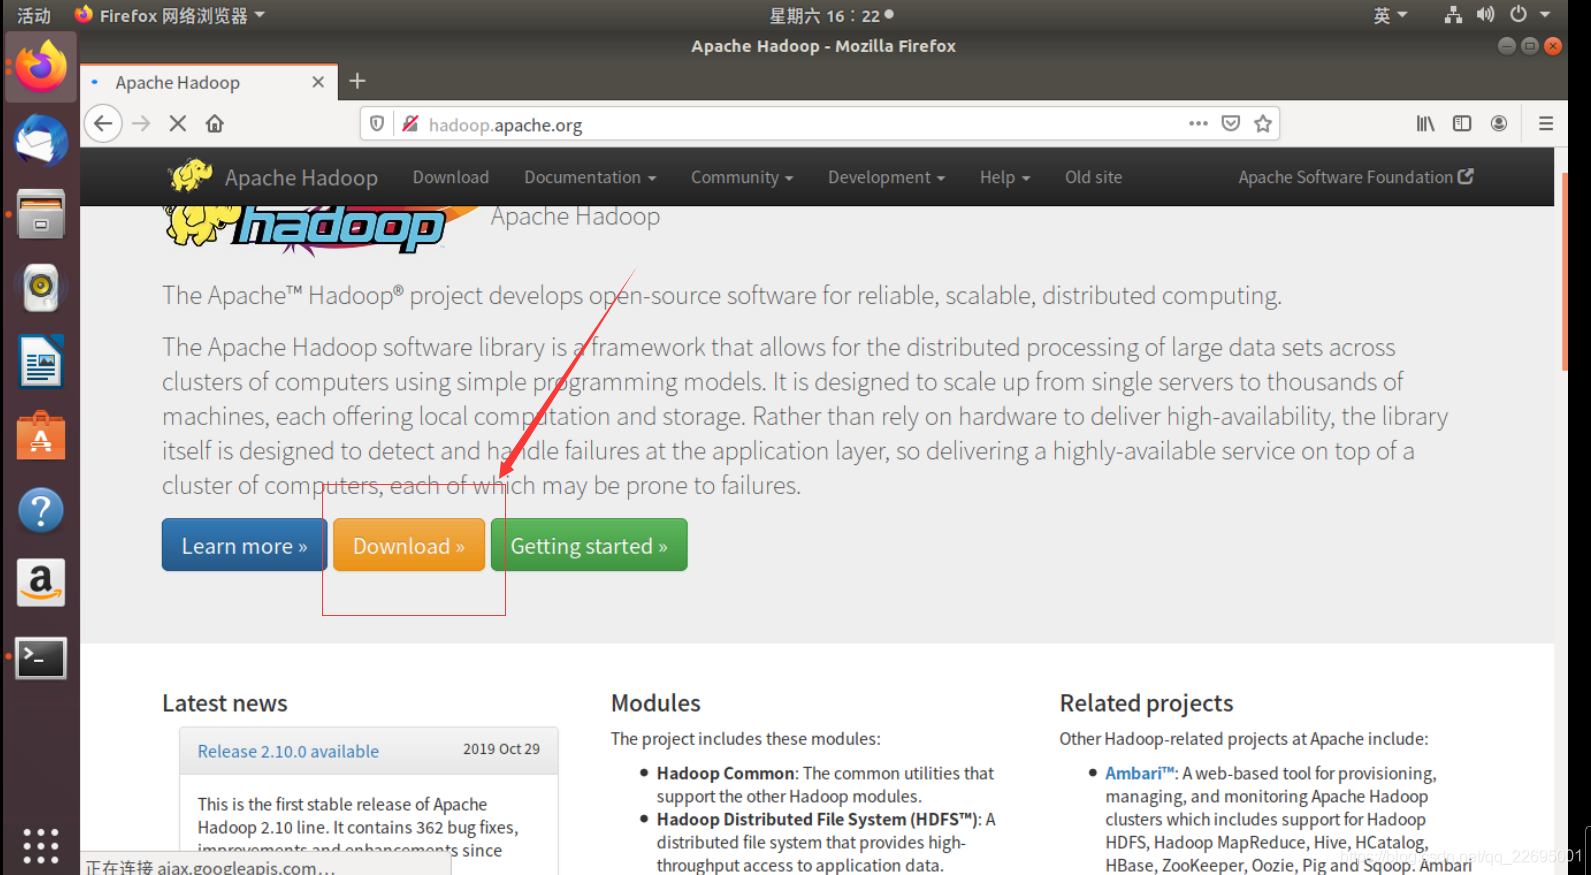Viewport: 1591px width, 875px height.
Task: Open the network status indicator
Action: [1453, 15]
